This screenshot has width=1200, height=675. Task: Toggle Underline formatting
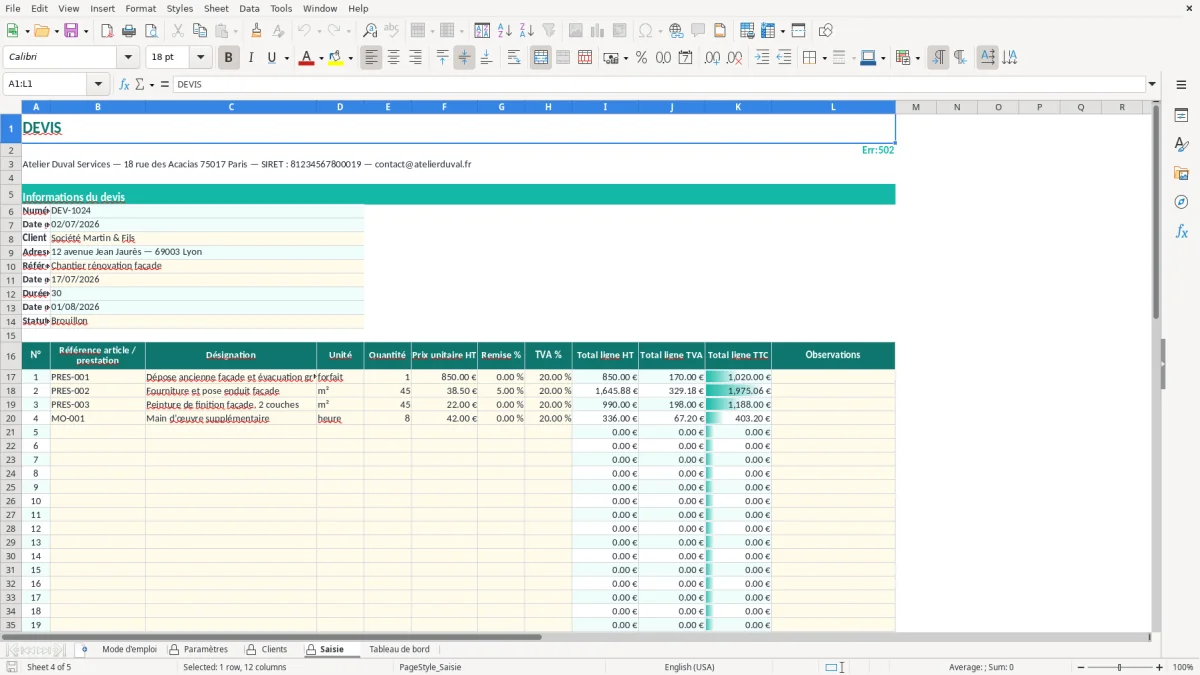tap(272, 58)
